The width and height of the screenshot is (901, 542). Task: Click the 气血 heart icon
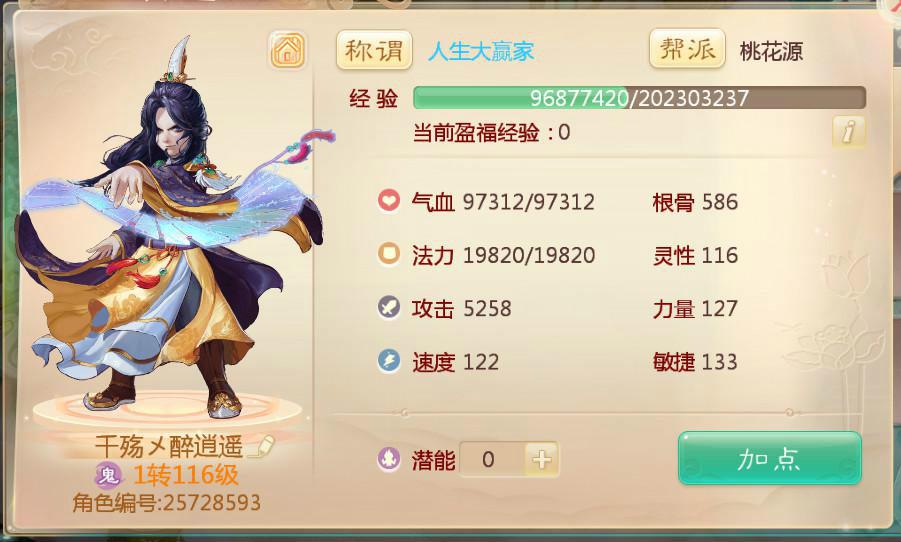(389, 201)
